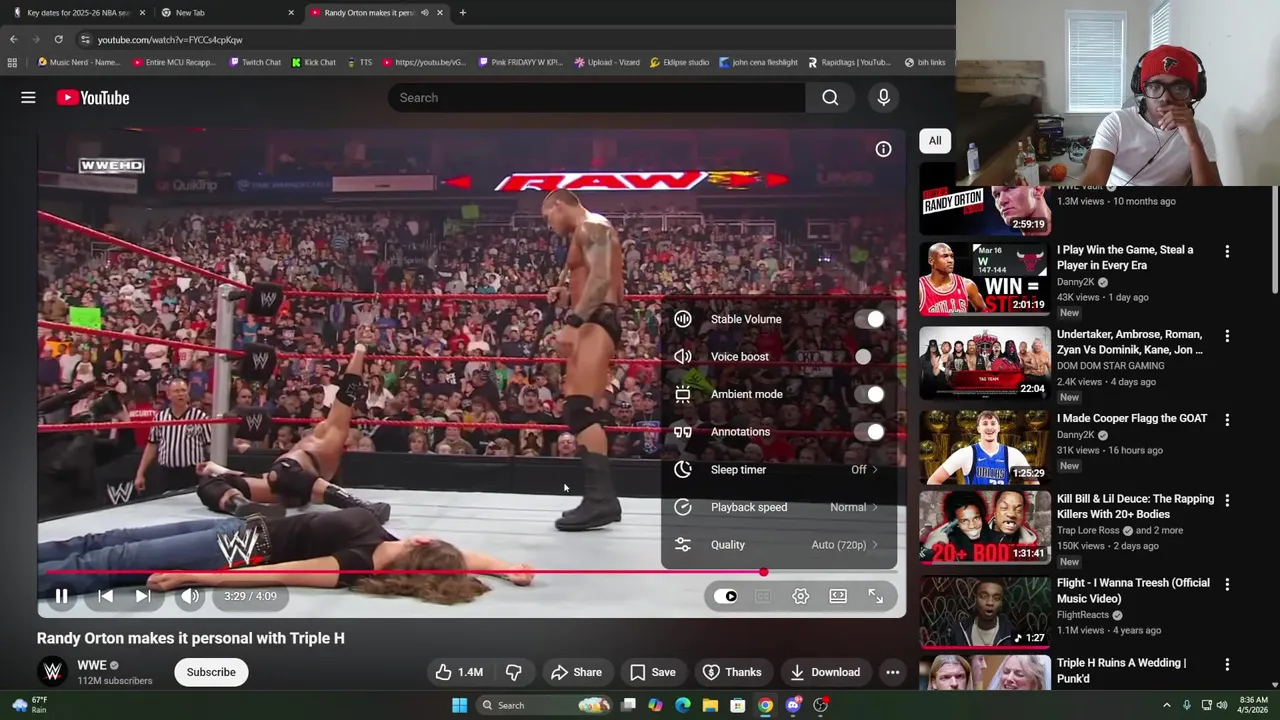The image size is (1280, 720).
Task: Close the player settings gear menu
Action: tap(800, 596)
